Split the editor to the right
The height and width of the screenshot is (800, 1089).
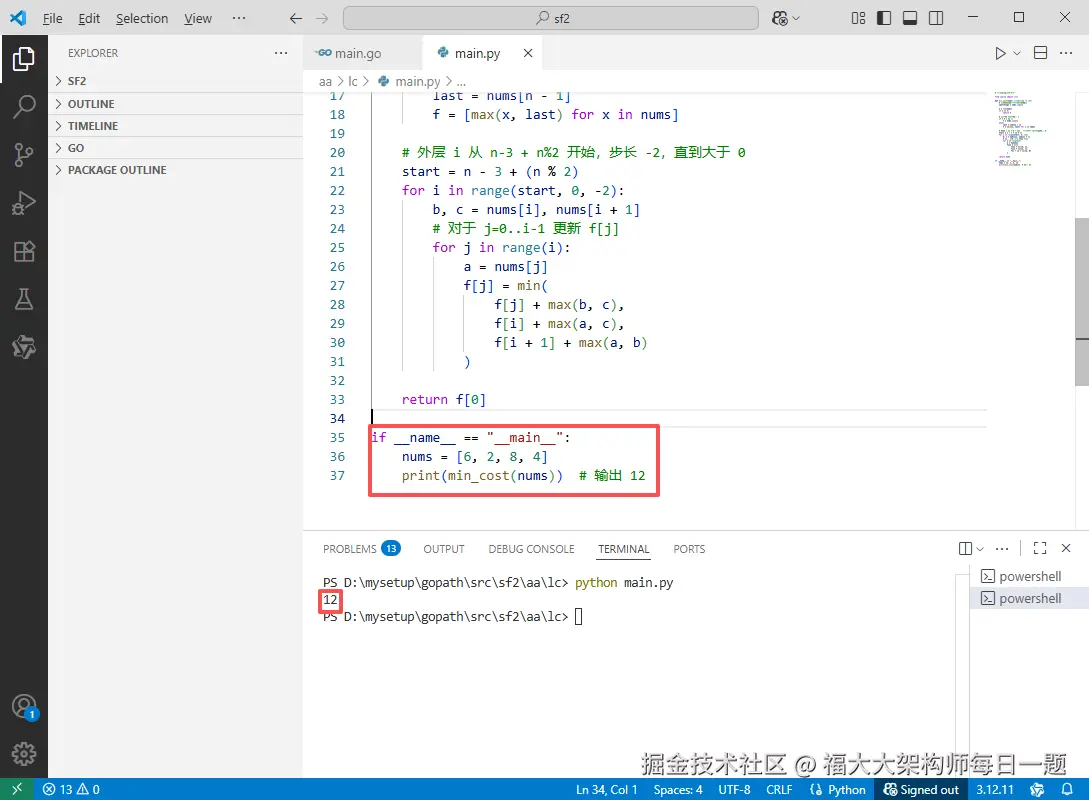click(1040, 53)
